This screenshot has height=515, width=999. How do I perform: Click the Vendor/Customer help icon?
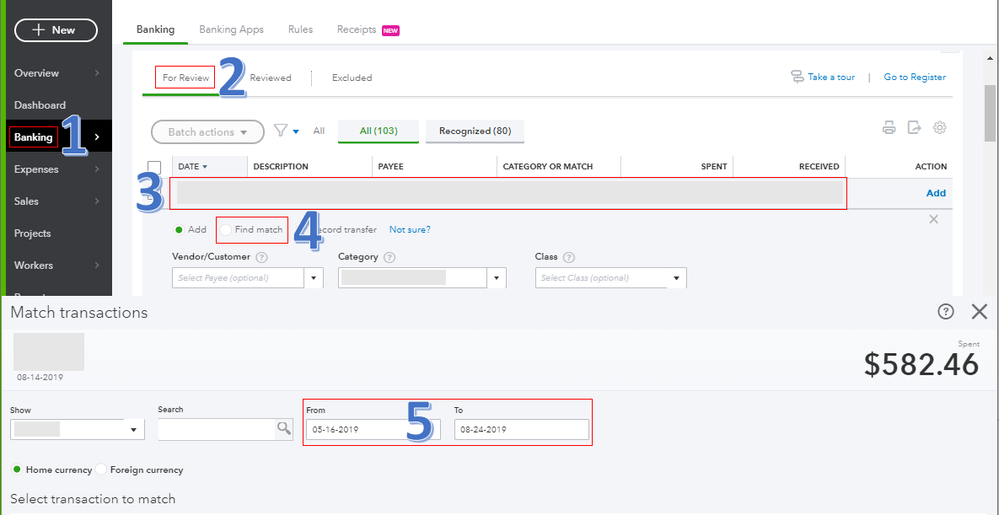click(x=261, y=258)
